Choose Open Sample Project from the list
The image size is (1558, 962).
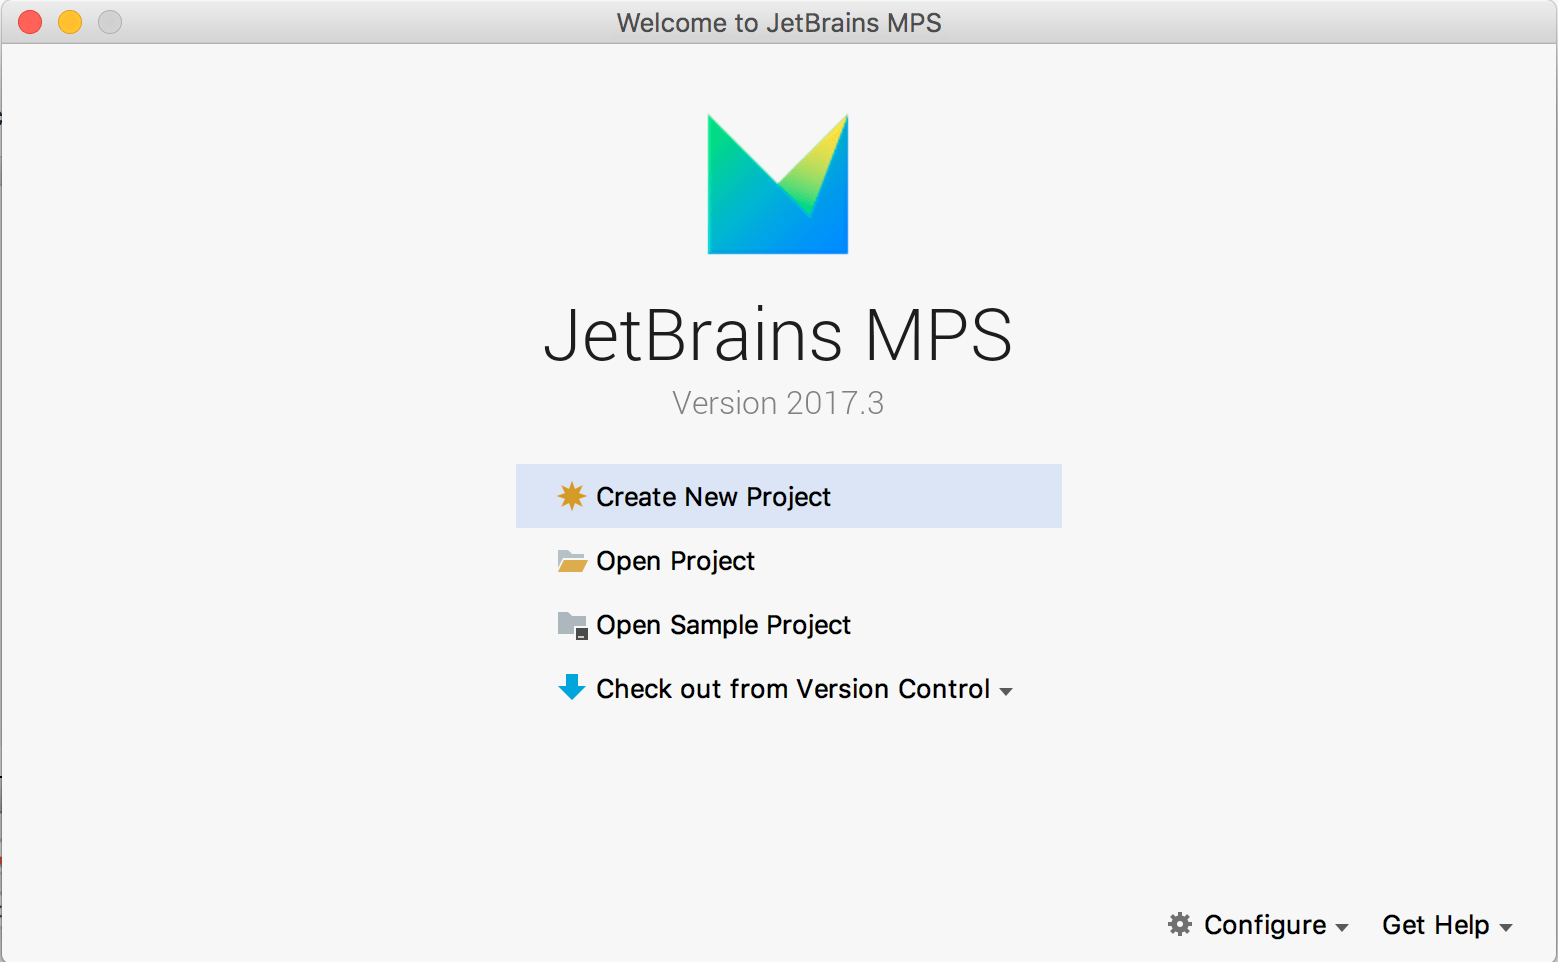(723, 625)
